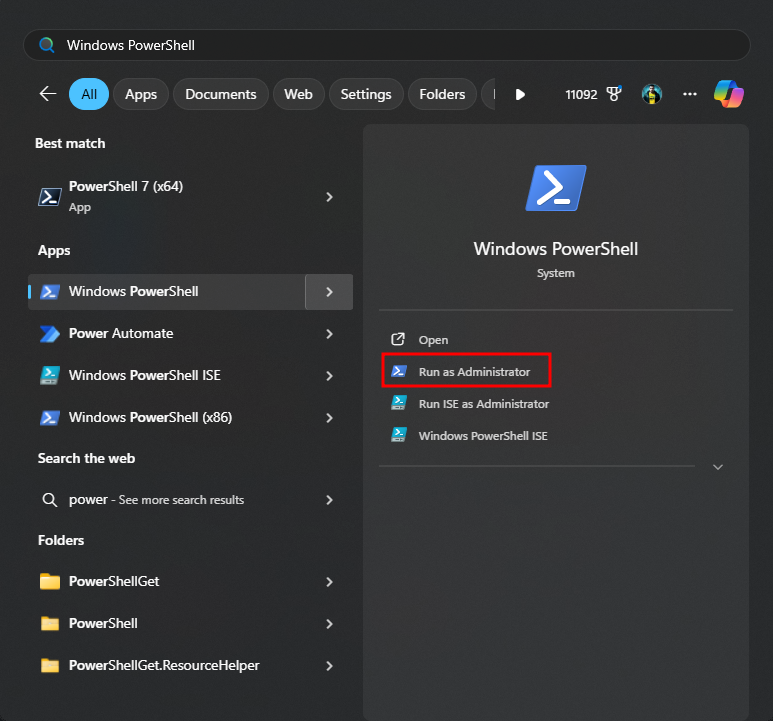Switch to the Apps filter tab

click(x=141, y=94)
